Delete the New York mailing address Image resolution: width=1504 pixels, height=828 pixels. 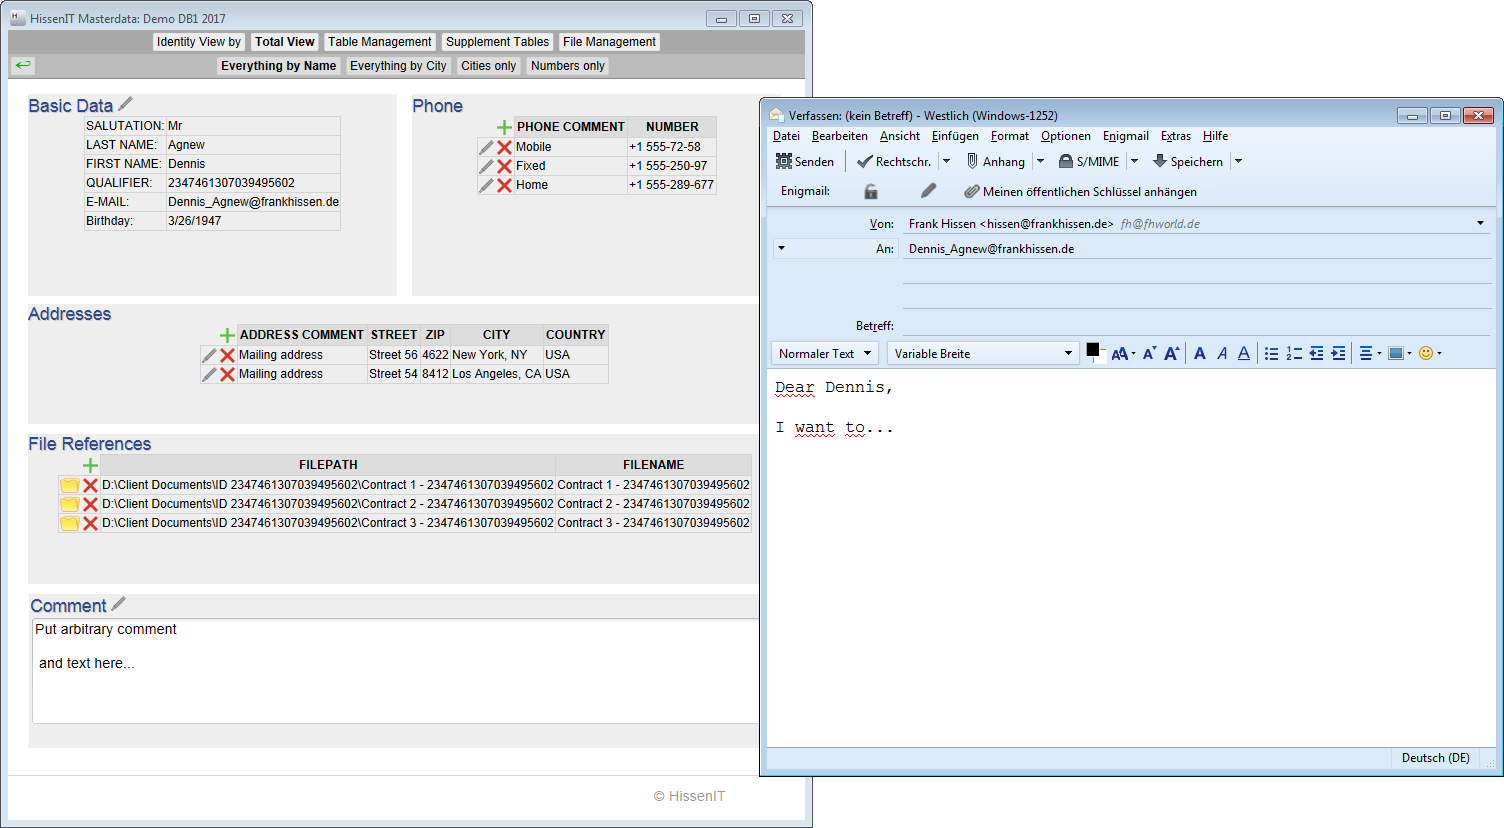[x=227, y=355]
